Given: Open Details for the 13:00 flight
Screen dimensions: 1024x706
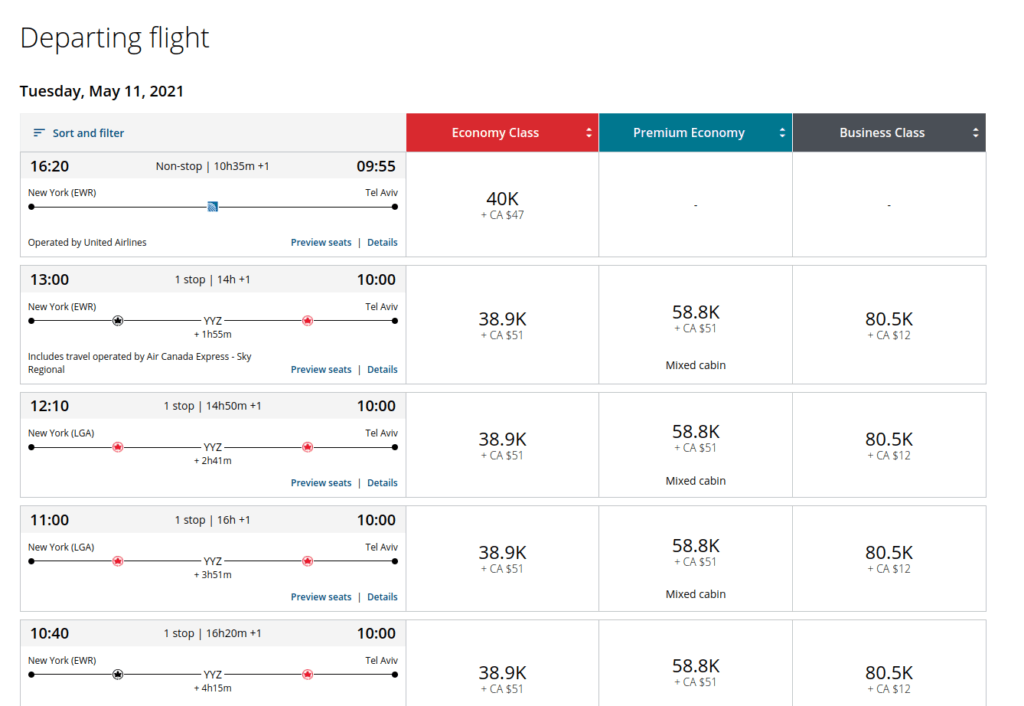Looking at the screenshot, I should pos(382,370).
